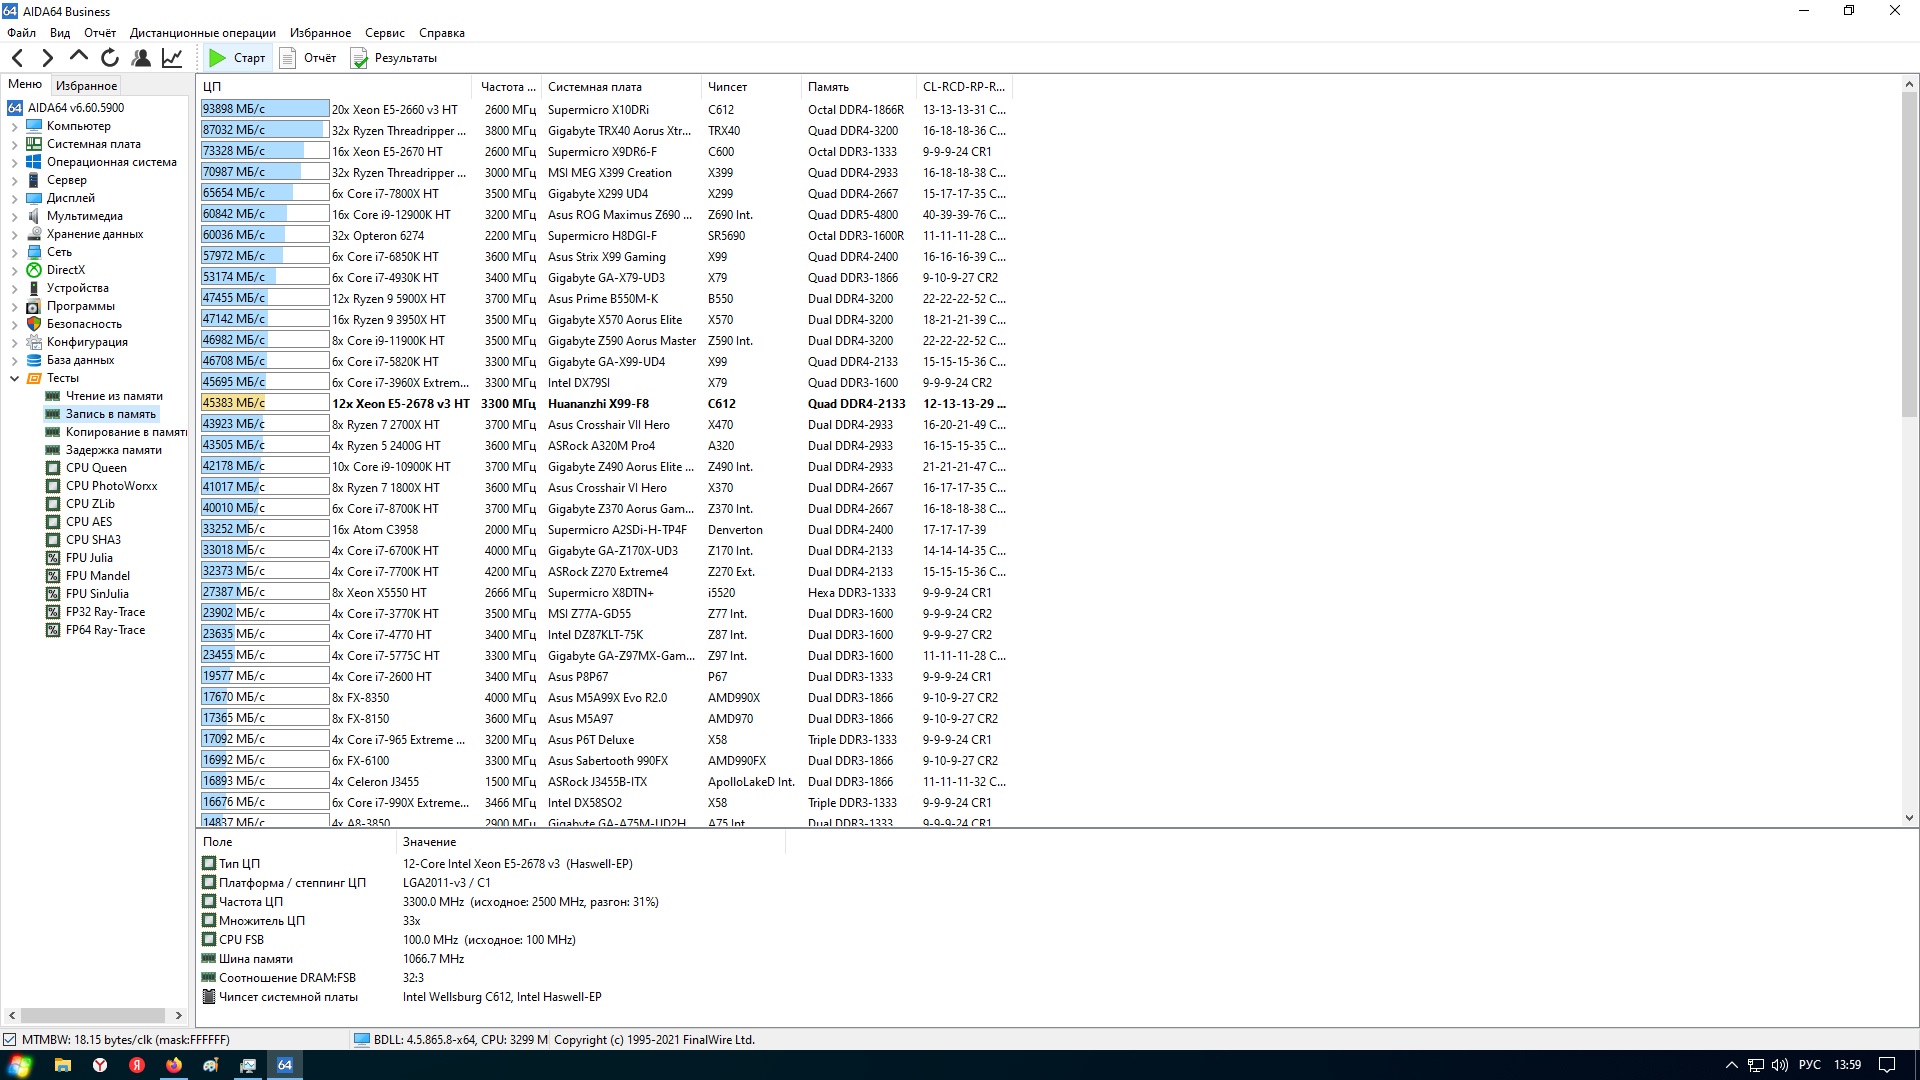Toggle the status bar MTMBW checkbox

point(10,1040)
